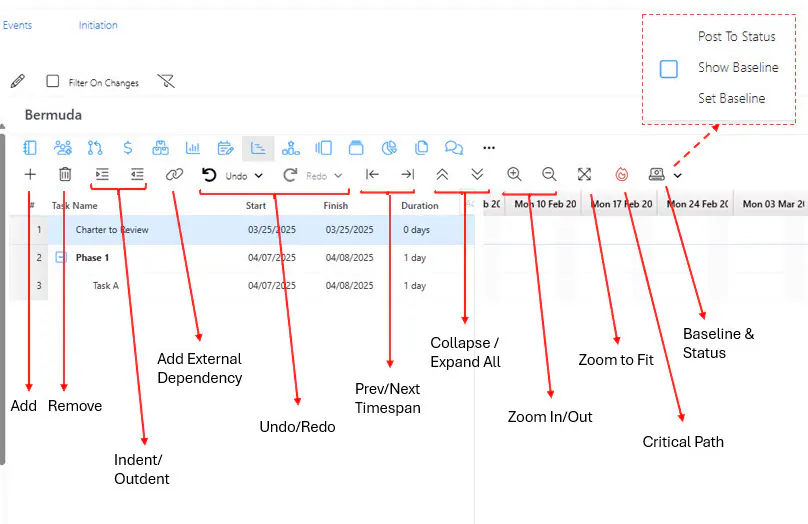Click the Remove task trash icon

(x=65, y=175)
